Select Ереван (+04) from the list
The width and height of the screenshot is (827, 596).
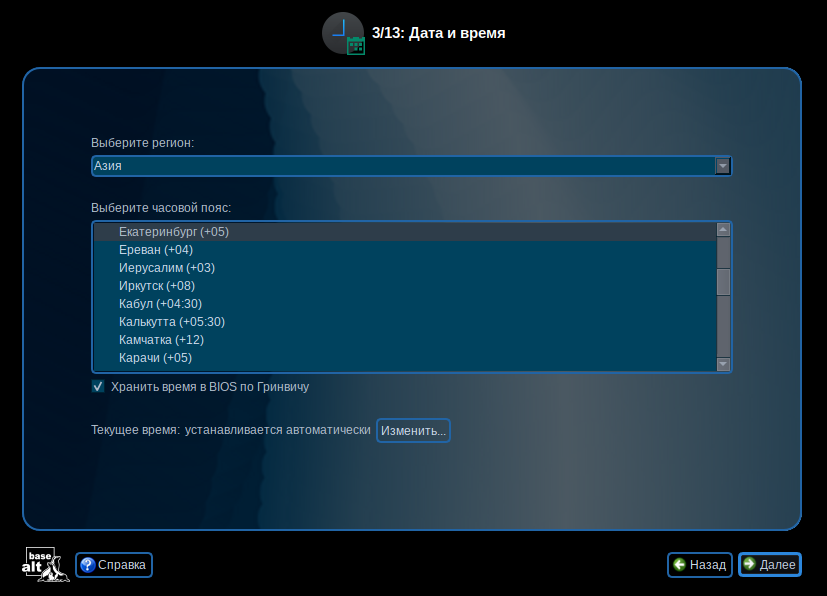point(156,250)
